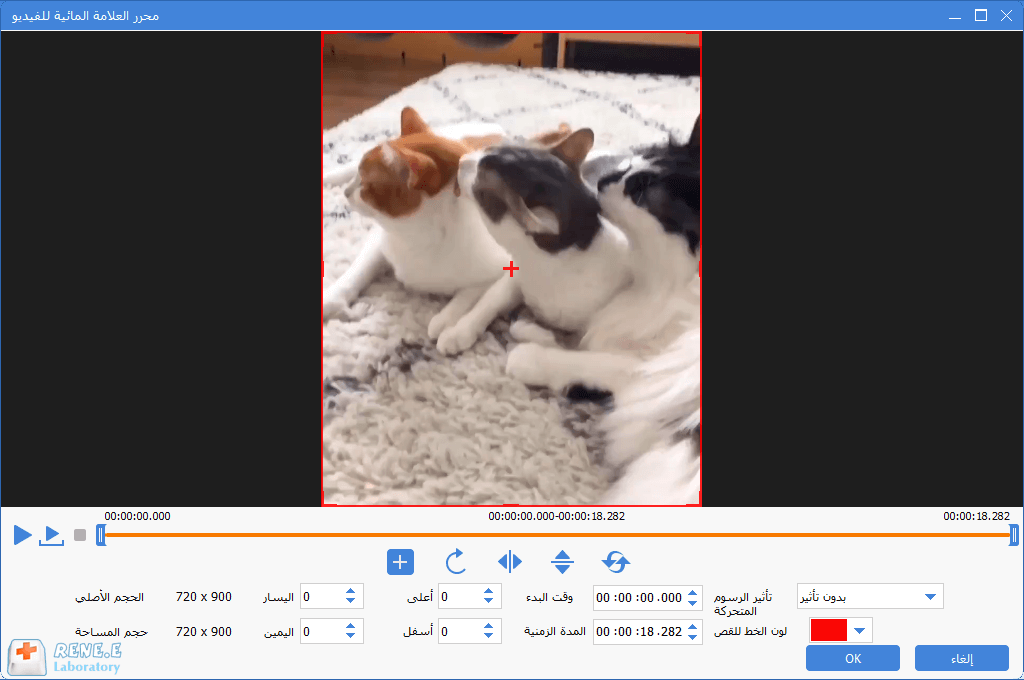
Task: Rotate the video clockwise
Action: click(x=456, y=562)
